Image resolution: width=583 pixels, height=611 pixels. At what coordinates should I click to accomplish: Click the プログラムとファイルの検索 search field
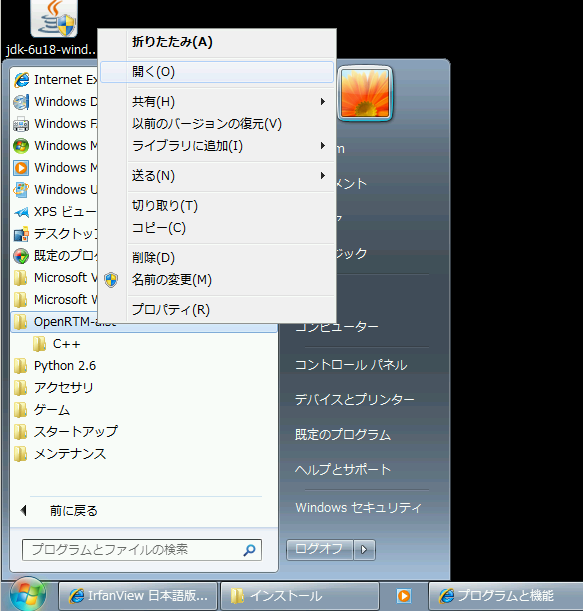pos(142,550)
